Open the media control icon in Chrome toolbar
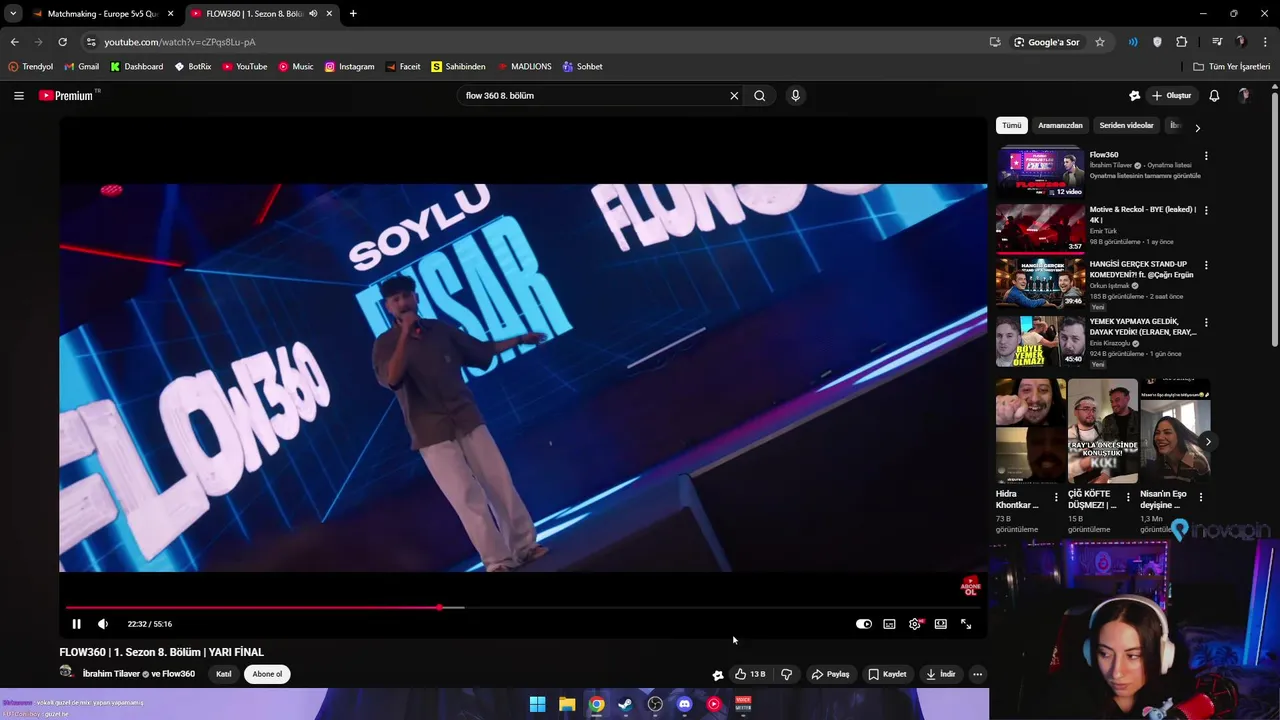The image size is (1280, 720). click(1217, 42)
